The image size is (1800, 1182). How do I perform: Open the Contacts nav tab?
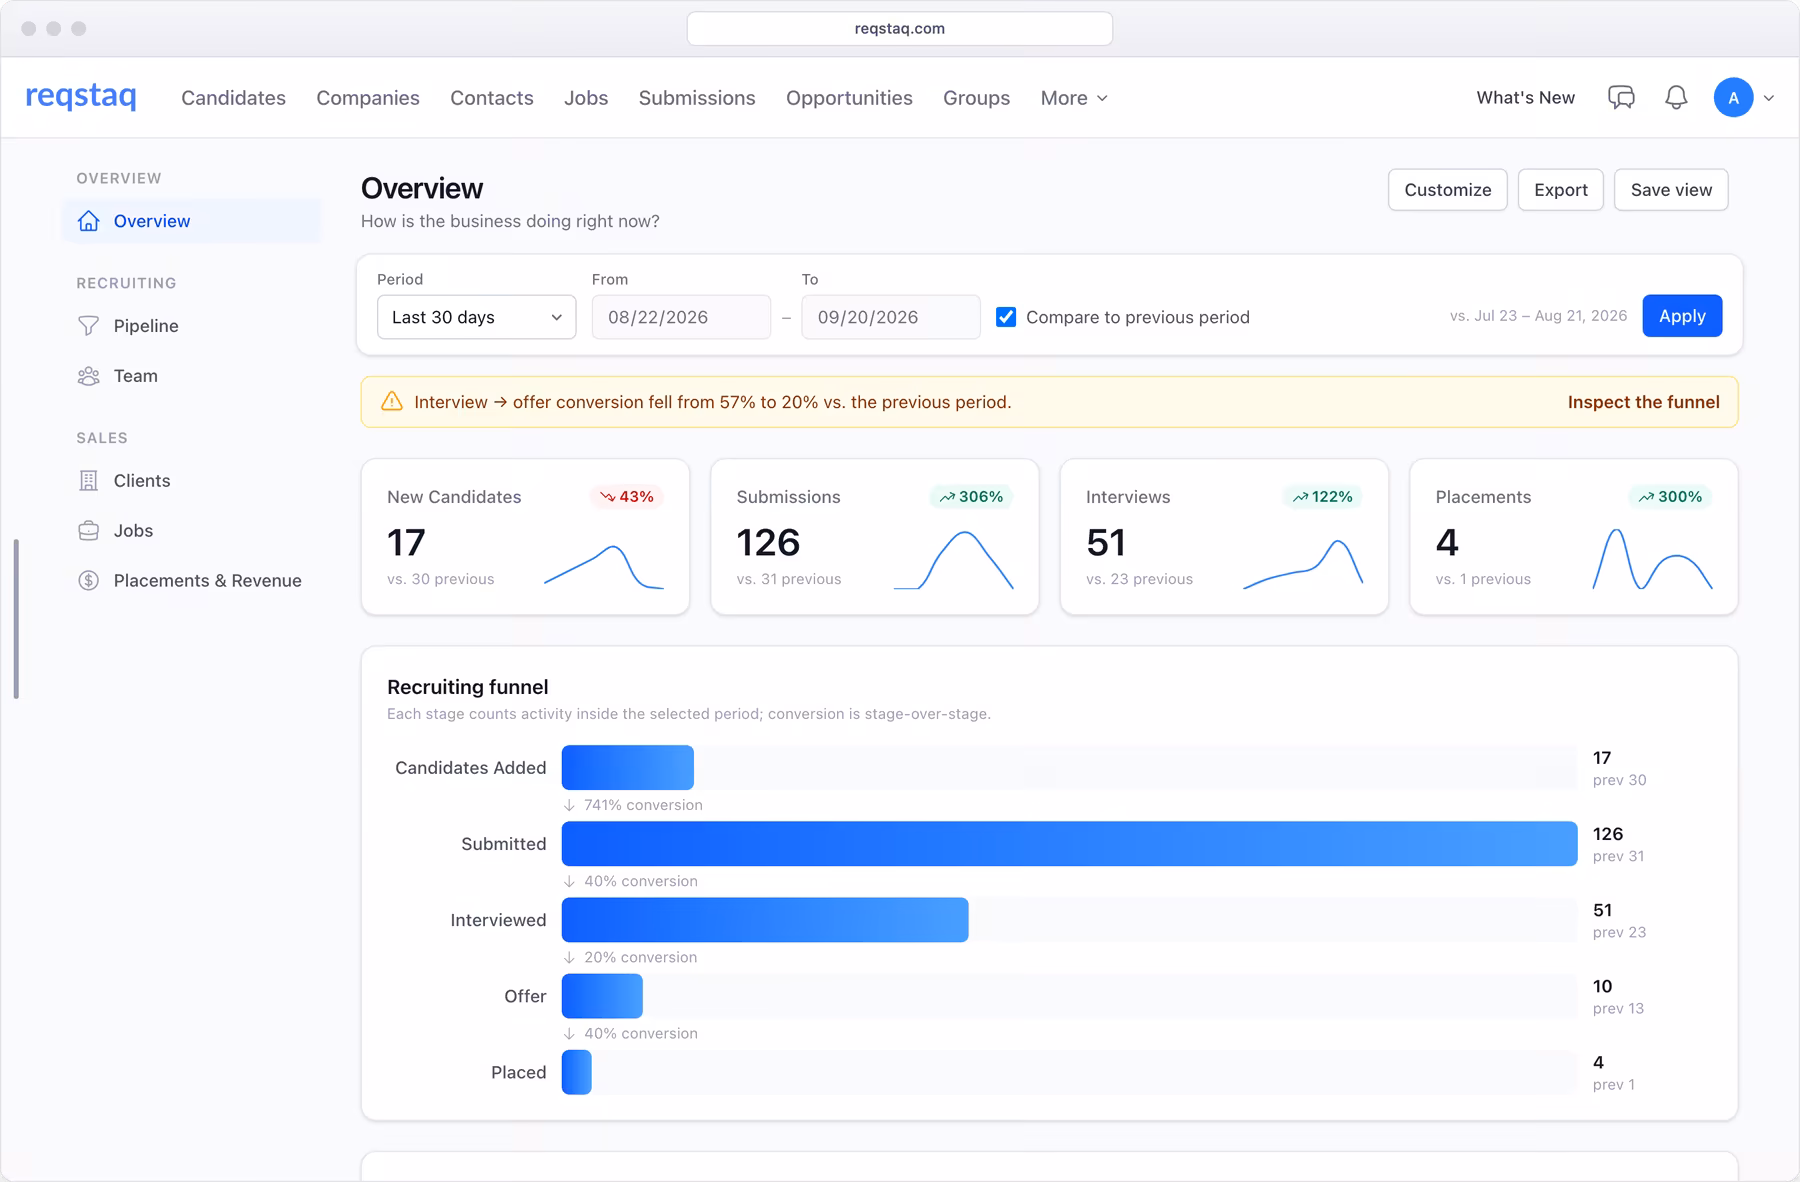pyautogui.click(x=492, y=98)
